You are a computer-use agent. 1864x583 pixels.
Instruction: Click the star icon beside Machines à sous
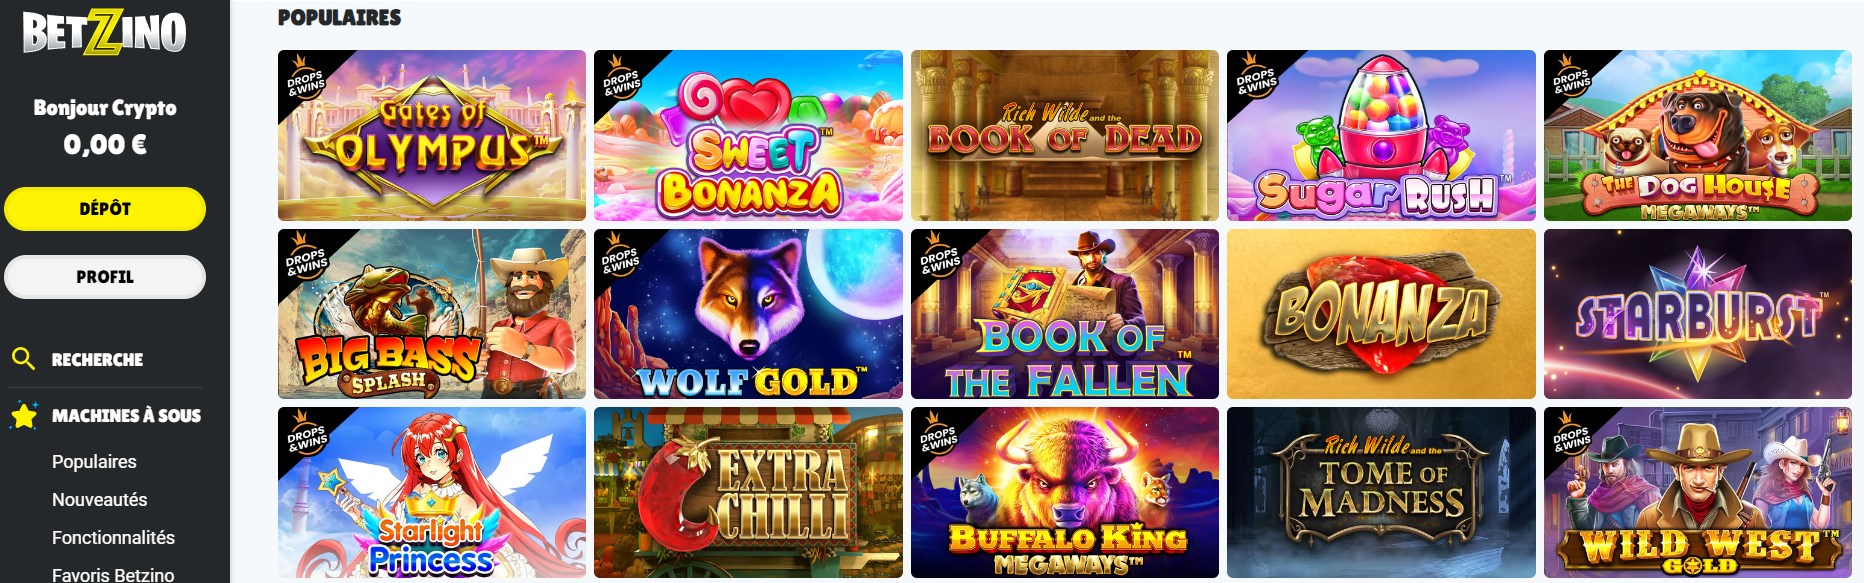23,415
